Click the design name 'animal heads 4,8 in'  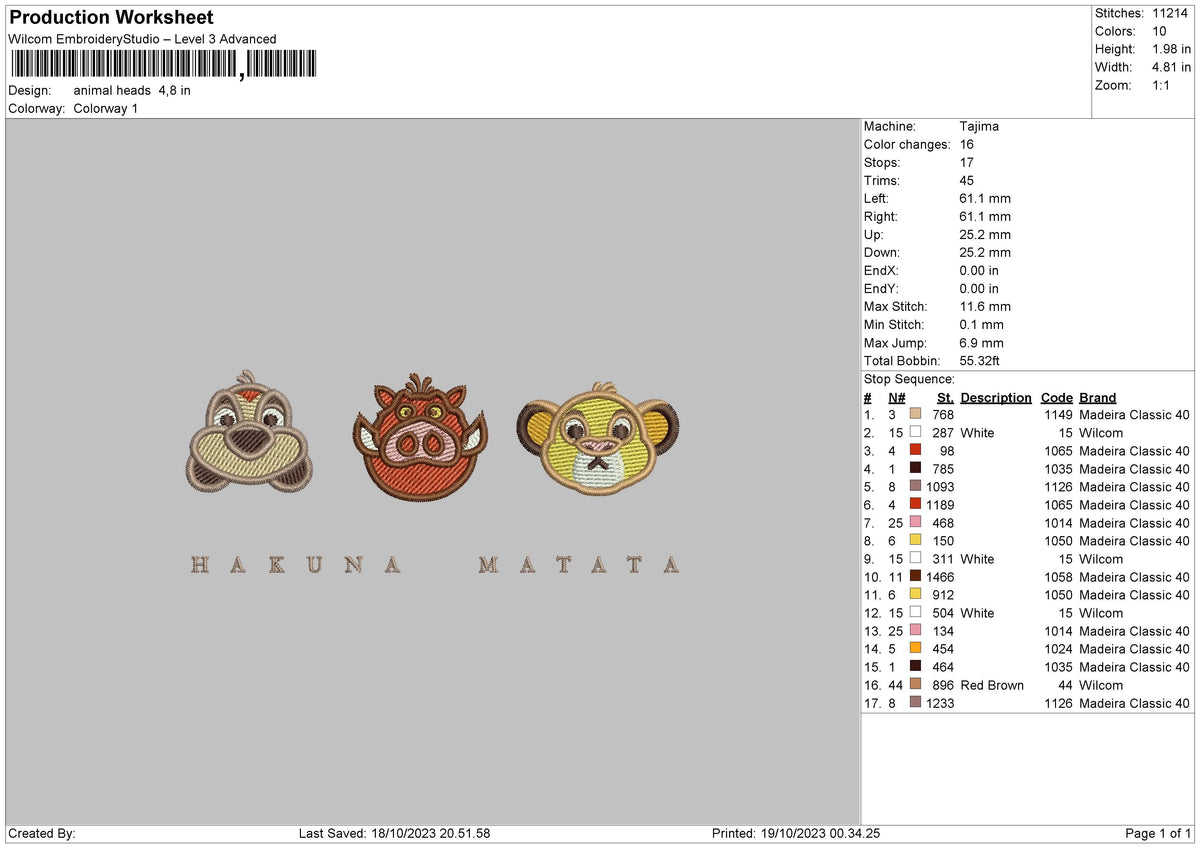[x=132, y=90]
